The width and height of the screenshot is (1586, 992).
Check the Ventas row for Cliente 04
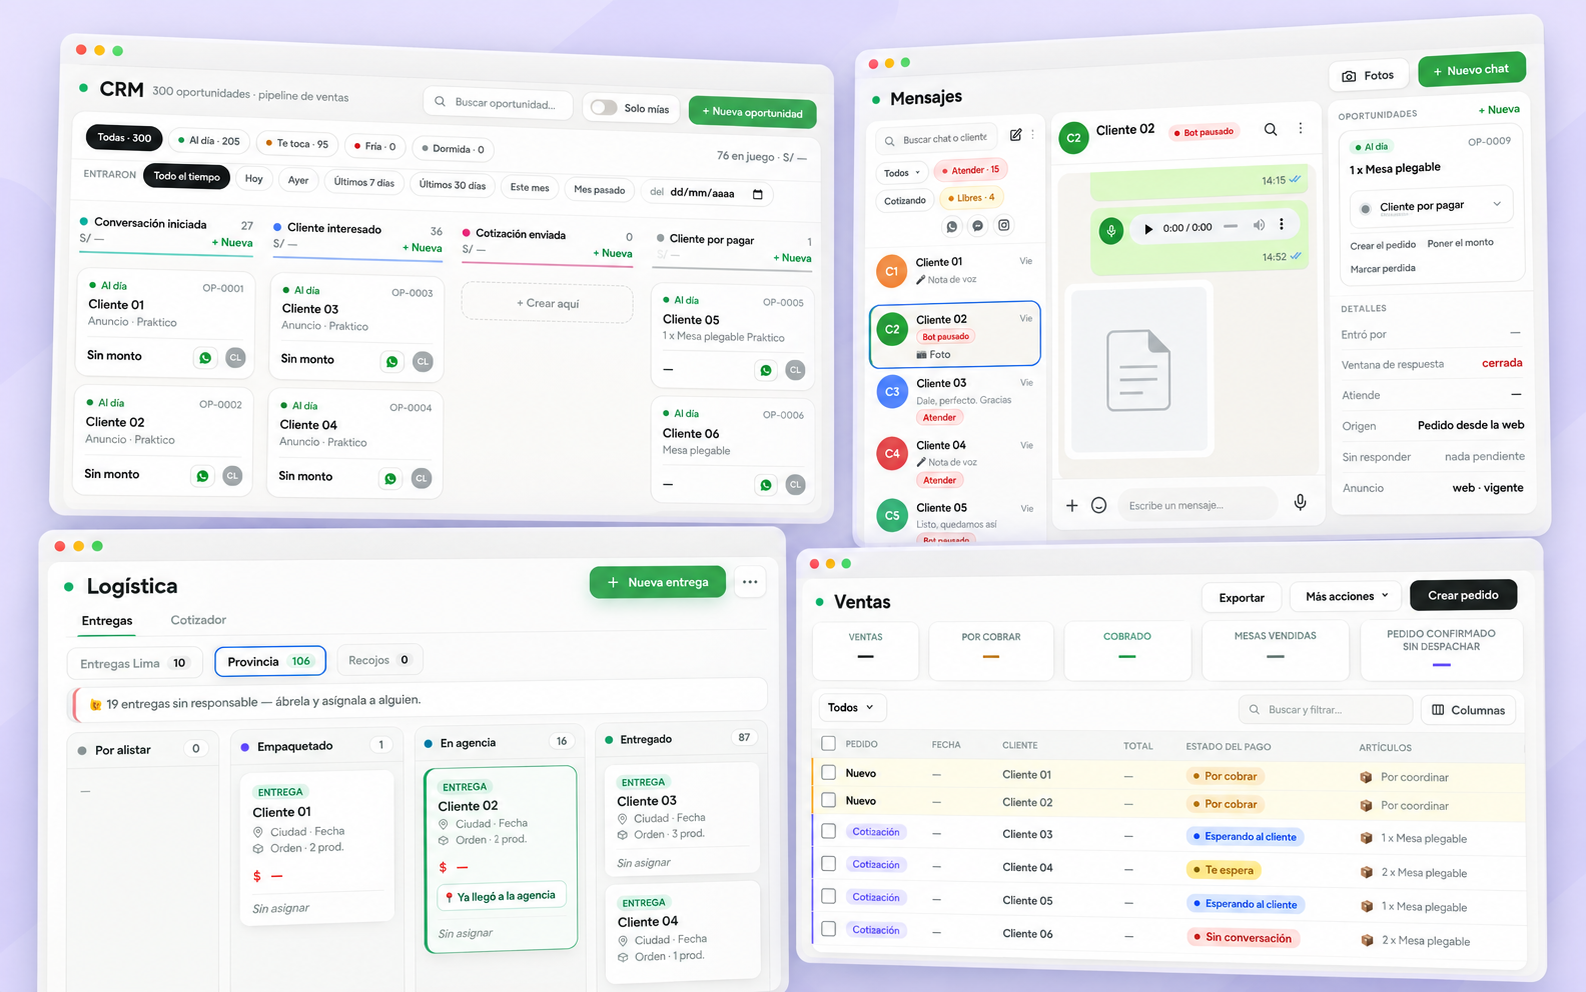coord(829,863)
